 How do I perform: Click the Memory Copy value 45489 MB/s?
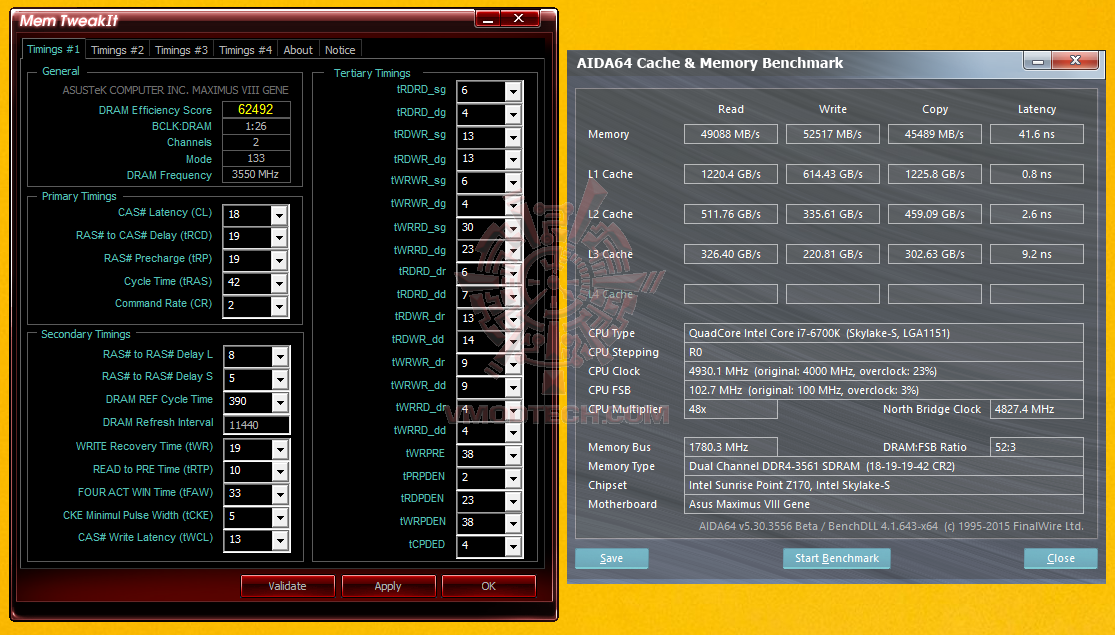coord(934,134)
